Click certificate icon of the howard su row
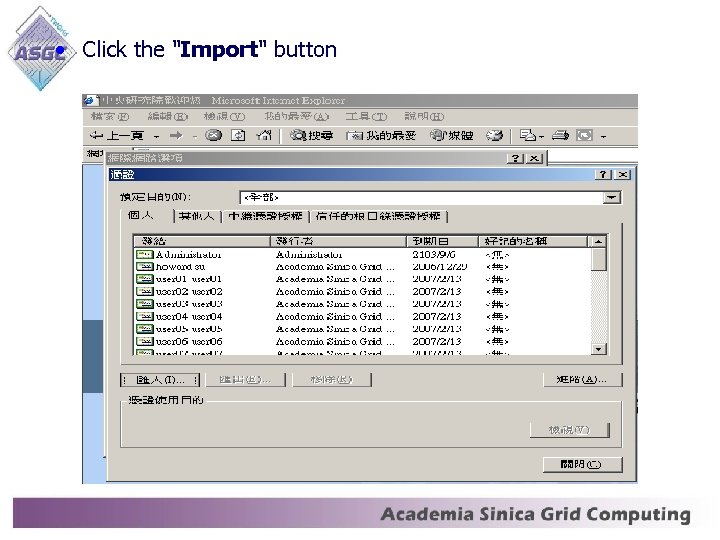Viewport: 720px width, 540px height. [x=145, y=266]
